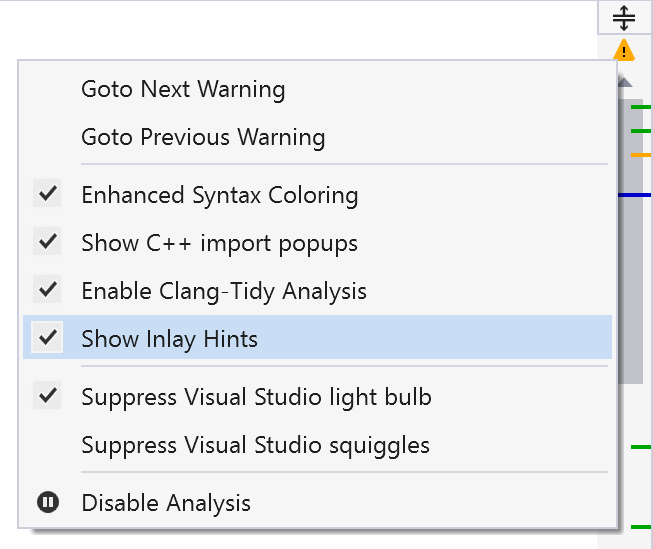The image size is (653, 549).
Task: Toggle Enhanced Syntax Coloring off
Action: coord(219,195)
